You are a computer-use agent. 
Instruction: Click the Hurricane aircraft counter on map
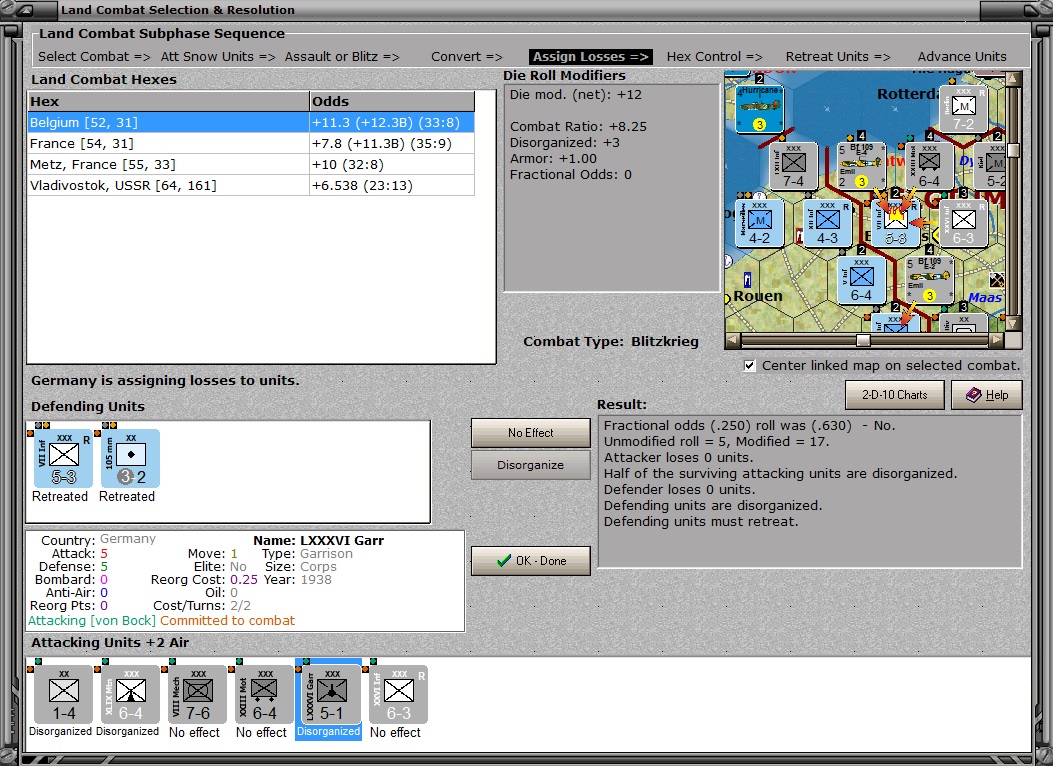pos(760,109)
